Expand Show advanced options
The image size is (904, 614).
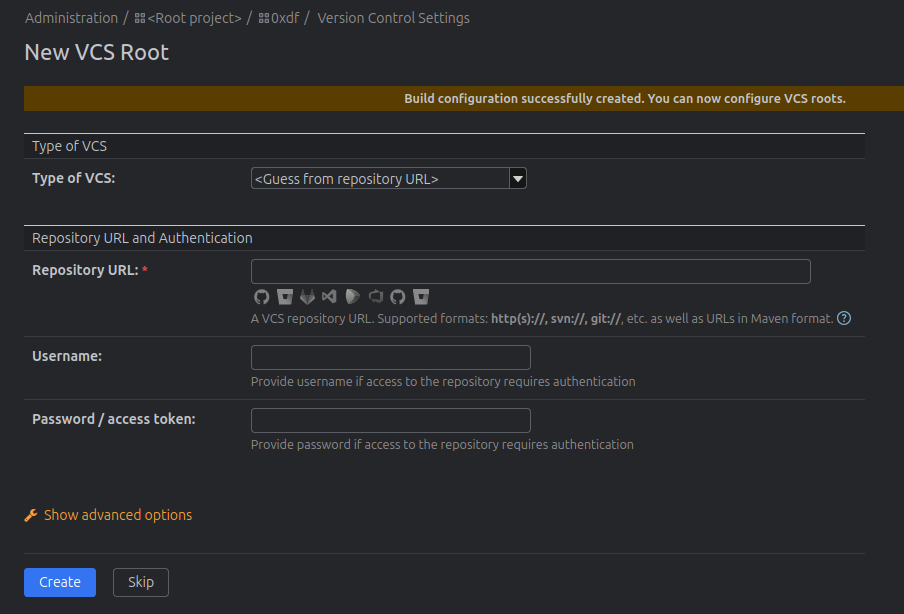pyautogui.click(x=117, y=515)
